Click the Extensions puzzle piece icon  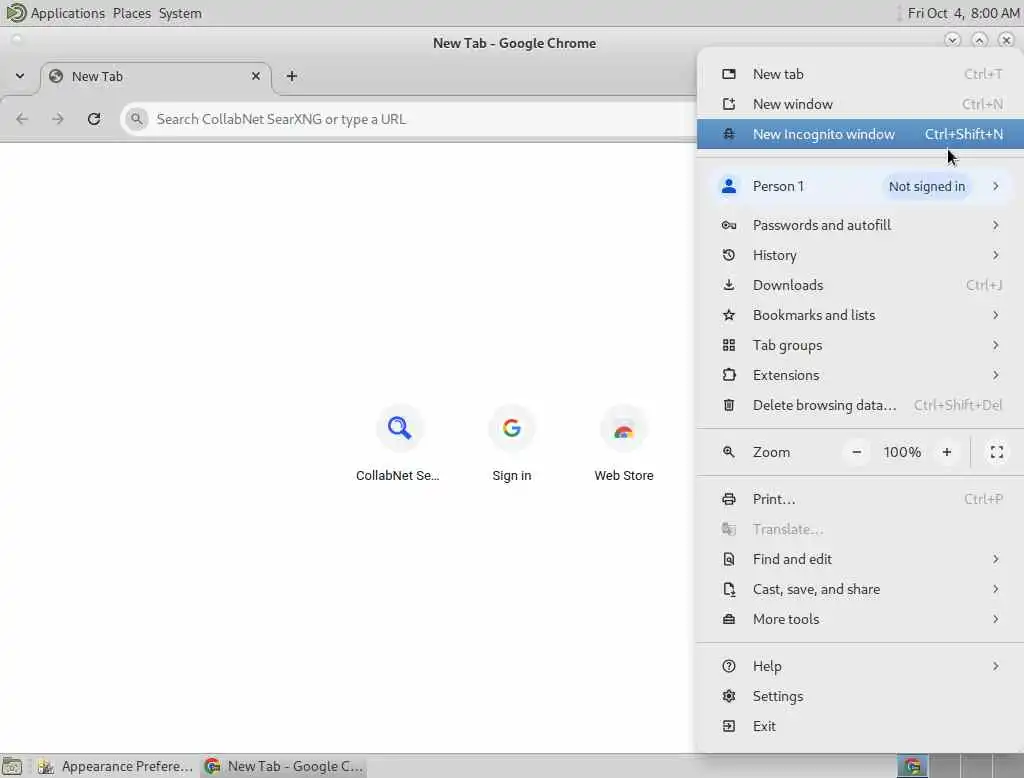[729, 375]
